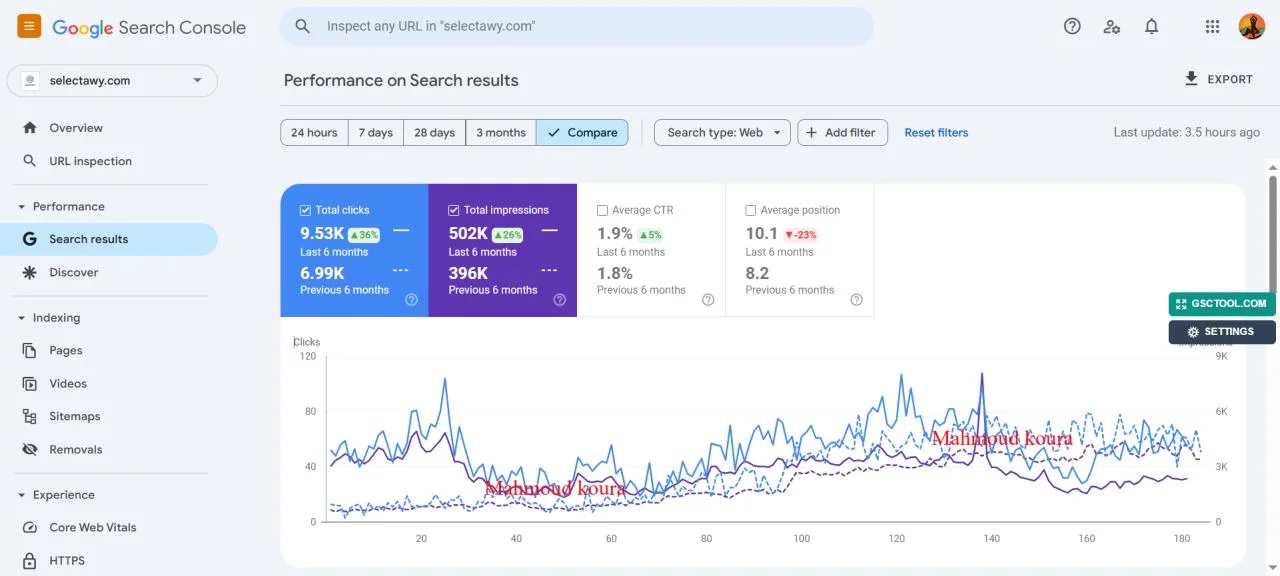Open the Help question mark icon
The height and width of the screenshot is (576, 1280).
1072,27
